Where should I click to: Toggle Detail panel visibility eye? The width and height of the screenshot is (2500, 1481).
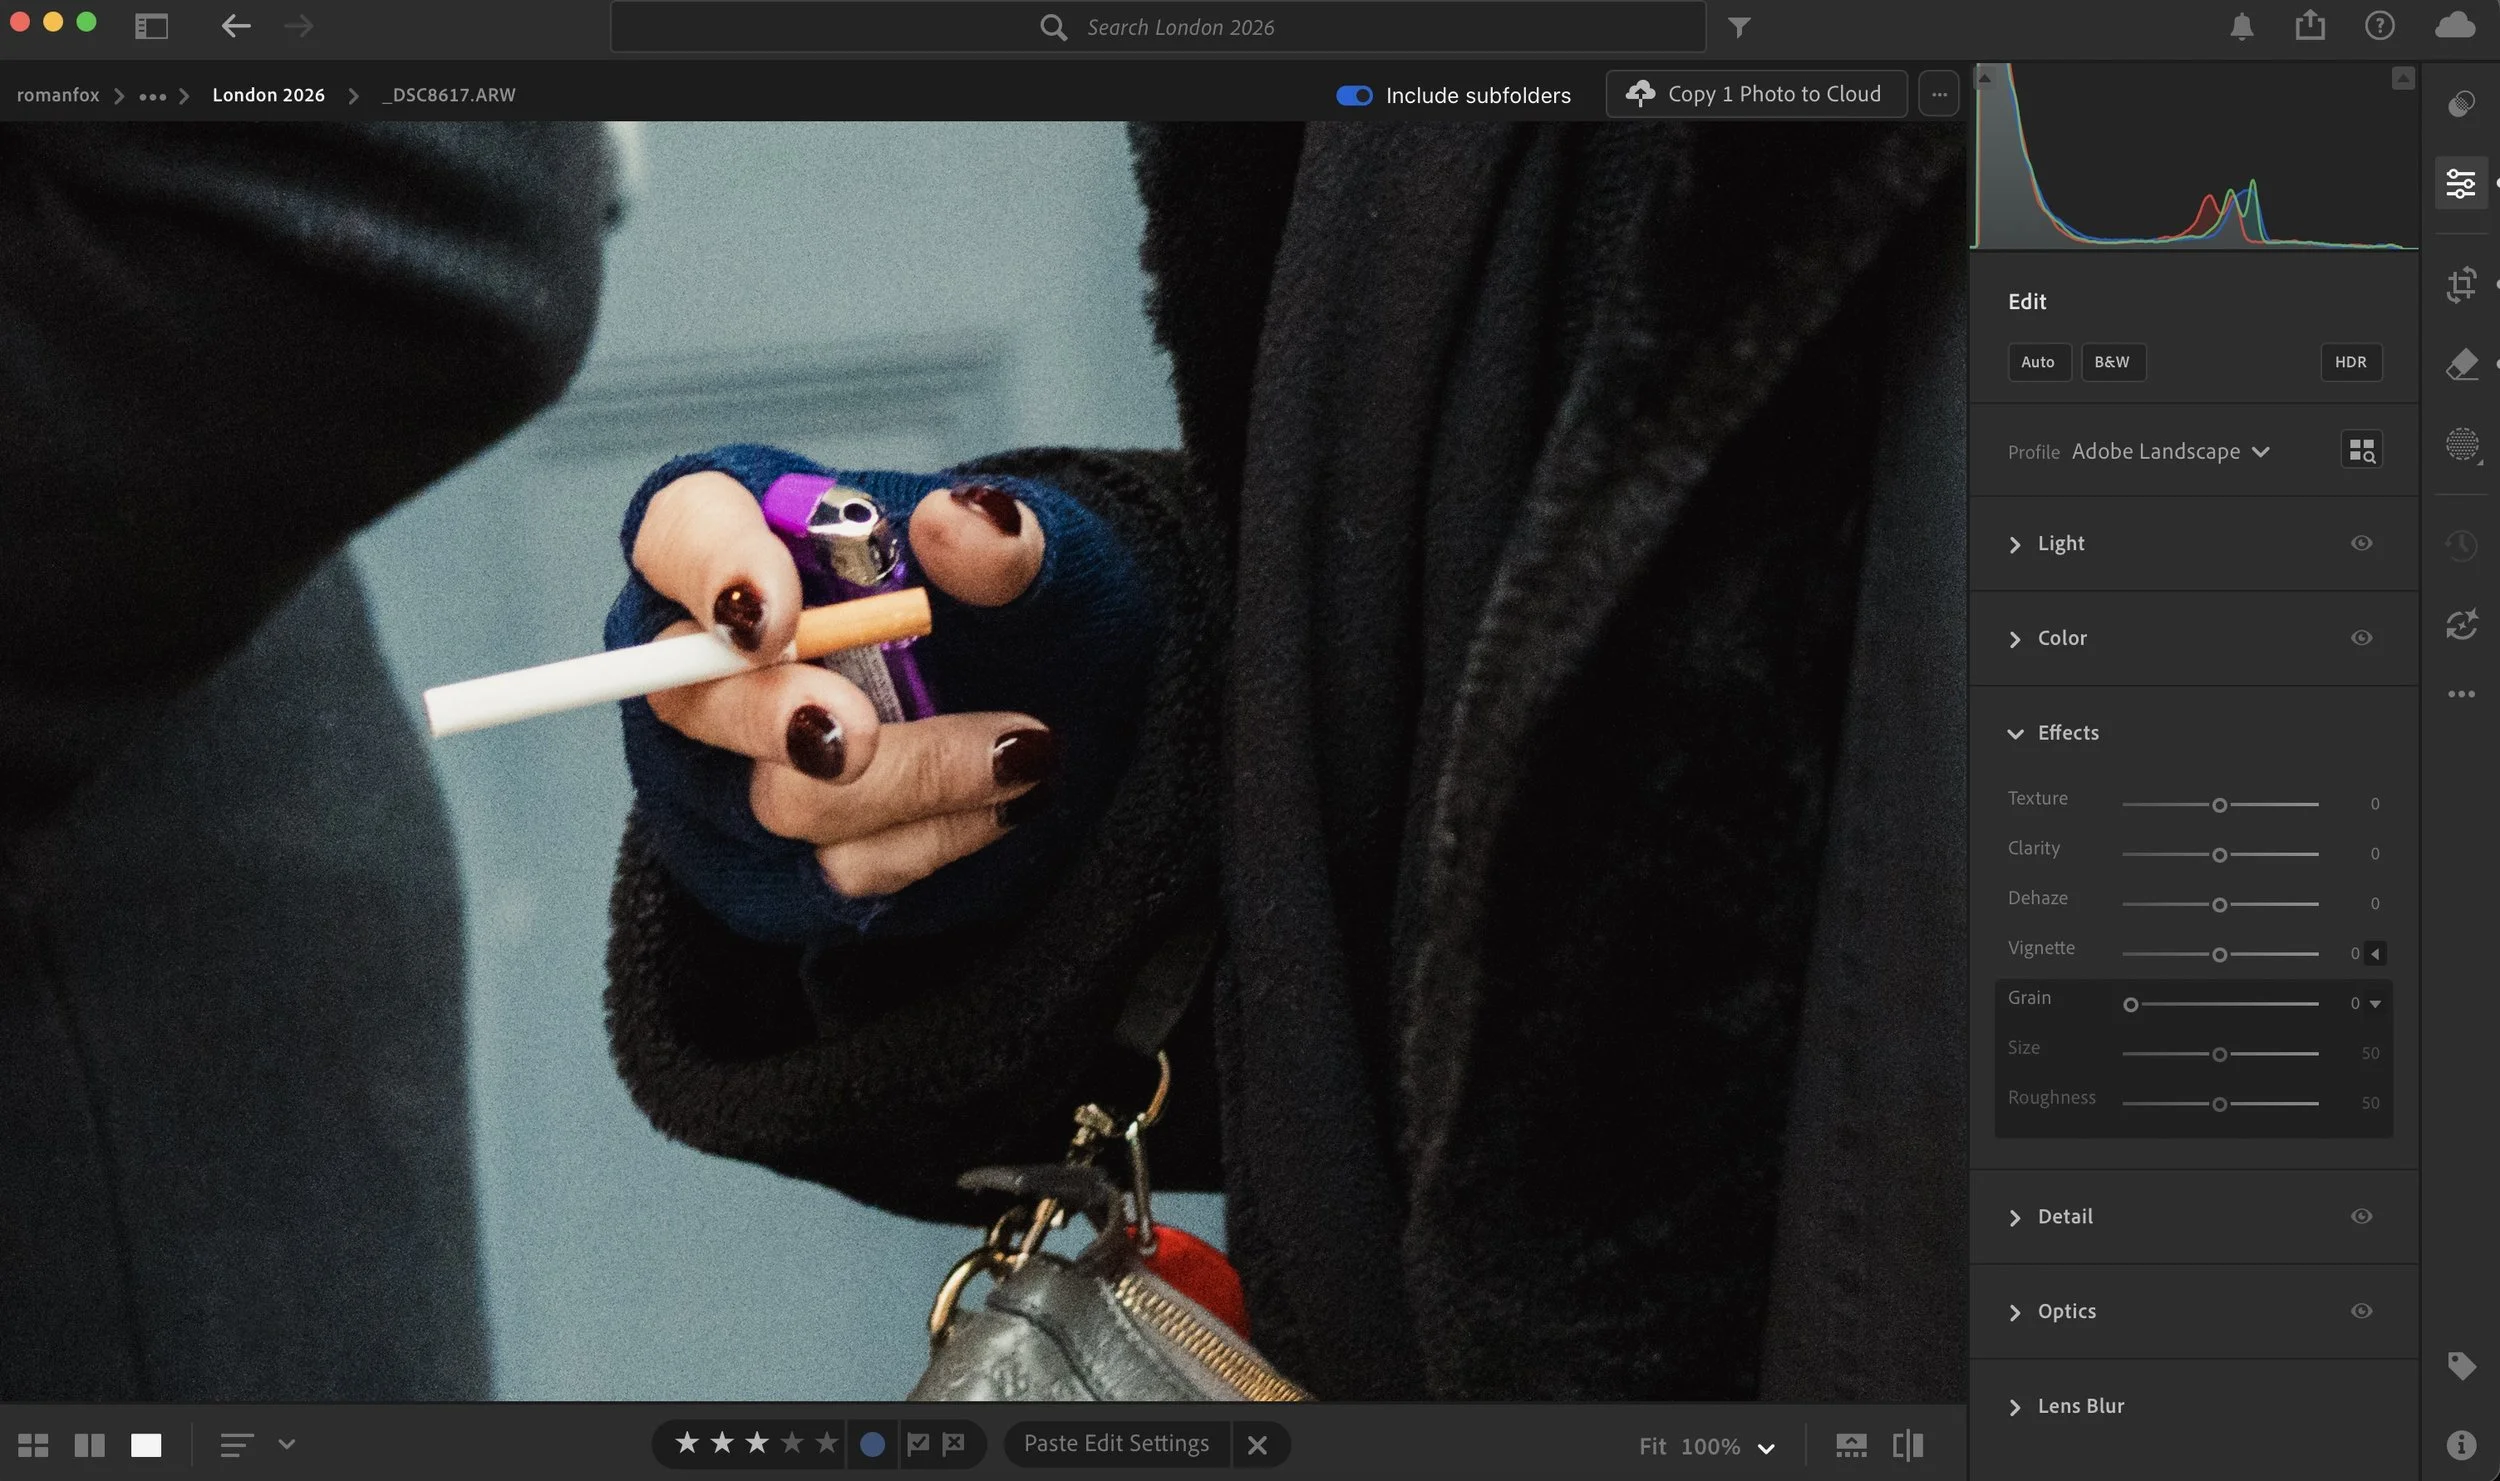2361,1216
